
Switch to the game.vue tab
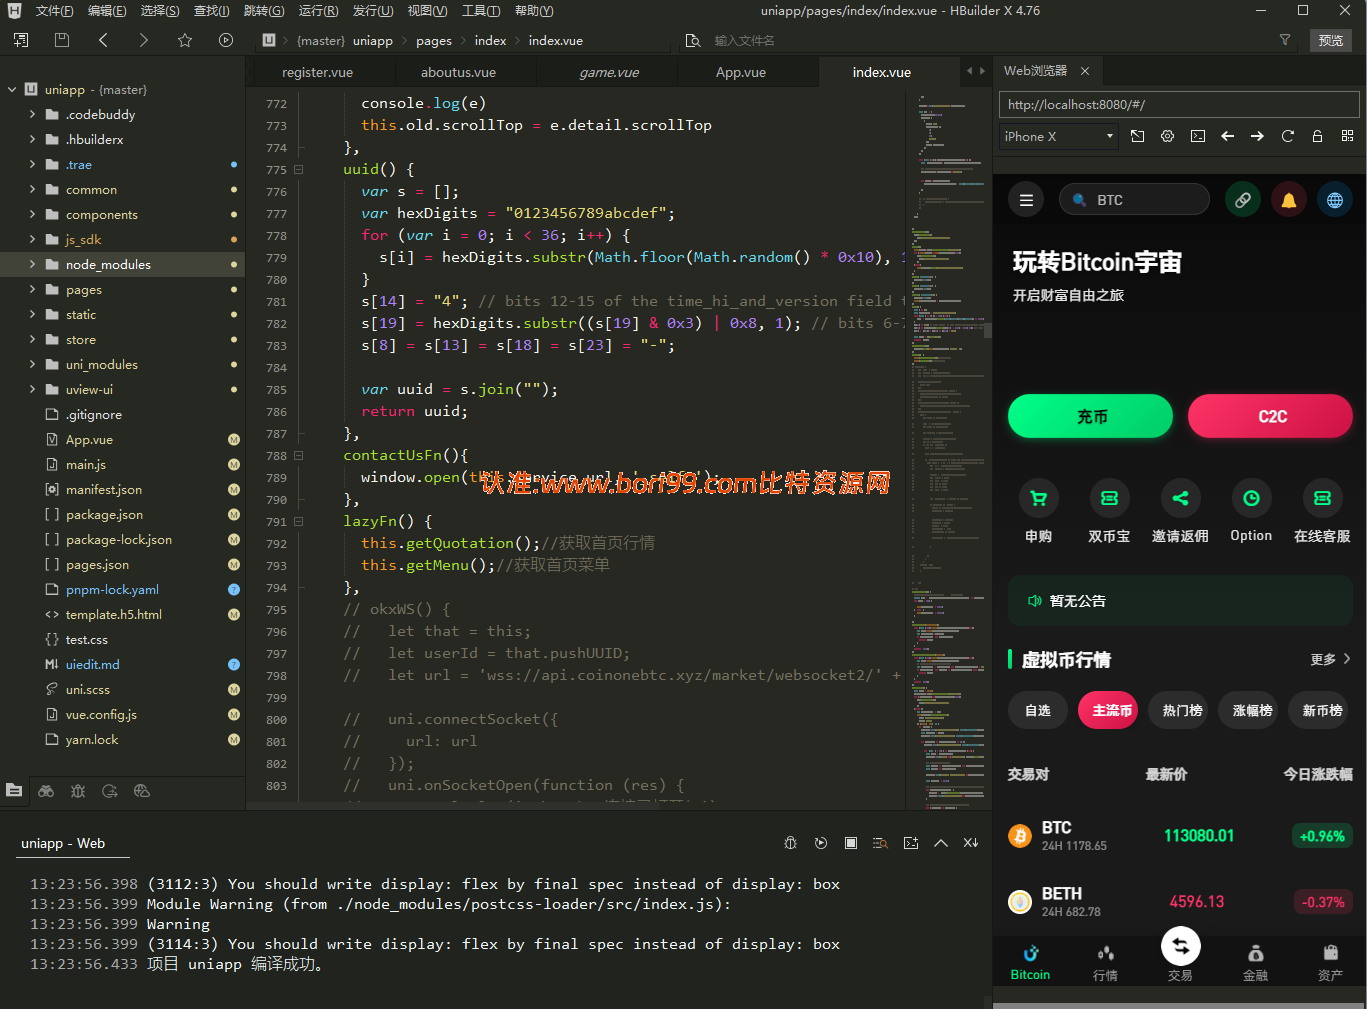coord(608,72)
